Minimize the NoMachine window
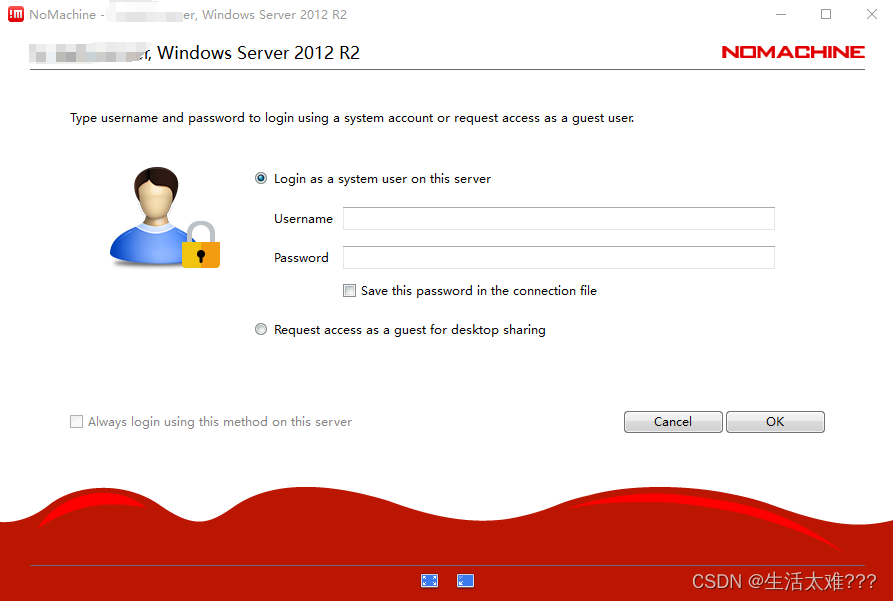893x601 pixels. point(781,14)
